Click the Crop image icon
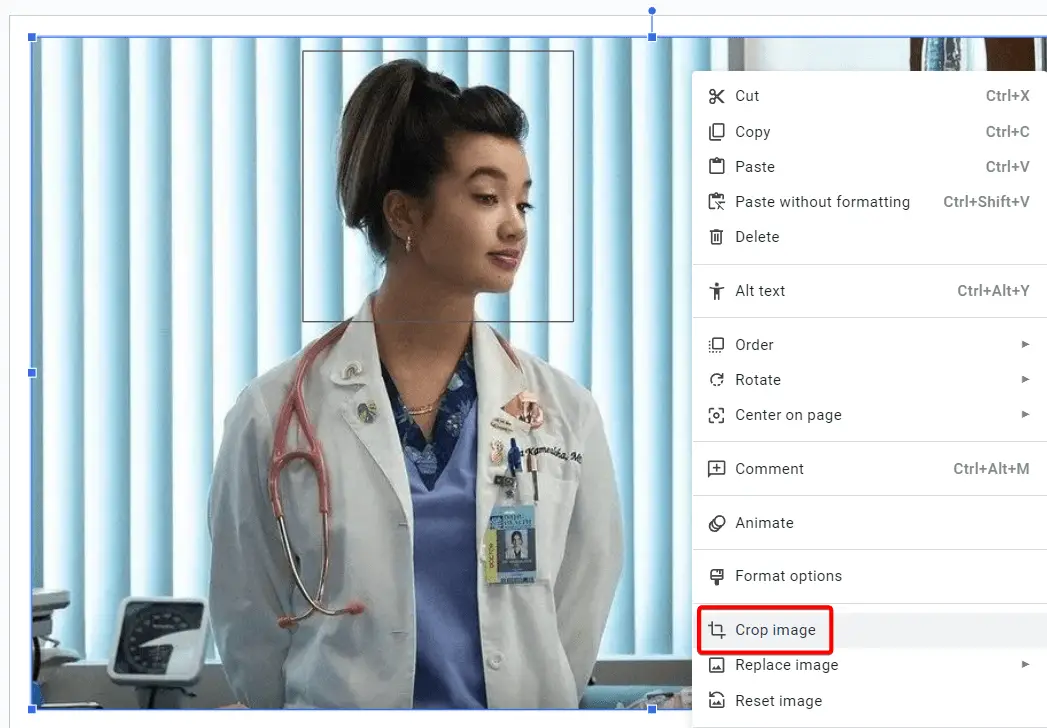 716,630
